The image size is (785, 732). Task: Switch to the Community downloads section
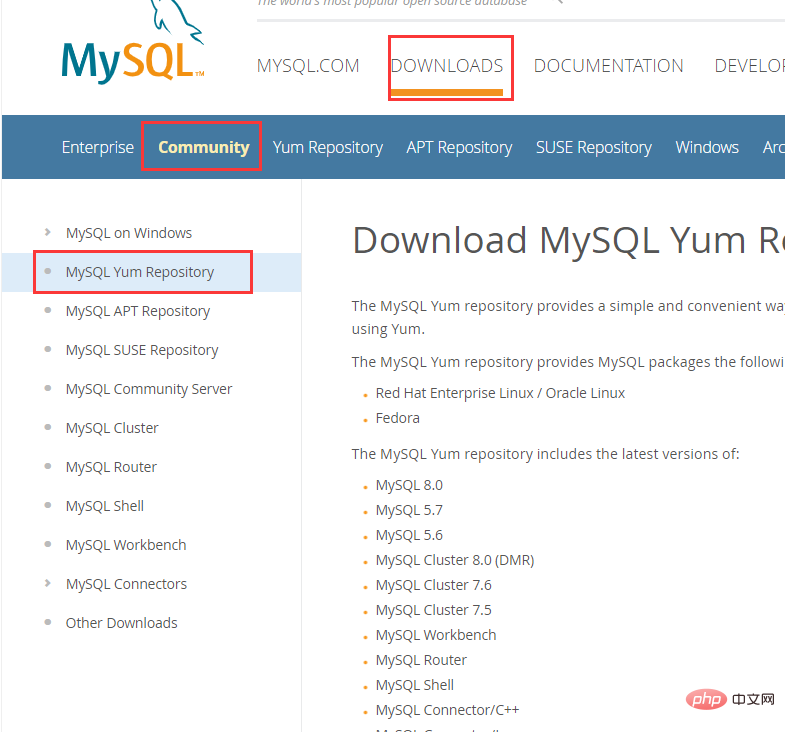pyautogui.click(x=204, y=147)
